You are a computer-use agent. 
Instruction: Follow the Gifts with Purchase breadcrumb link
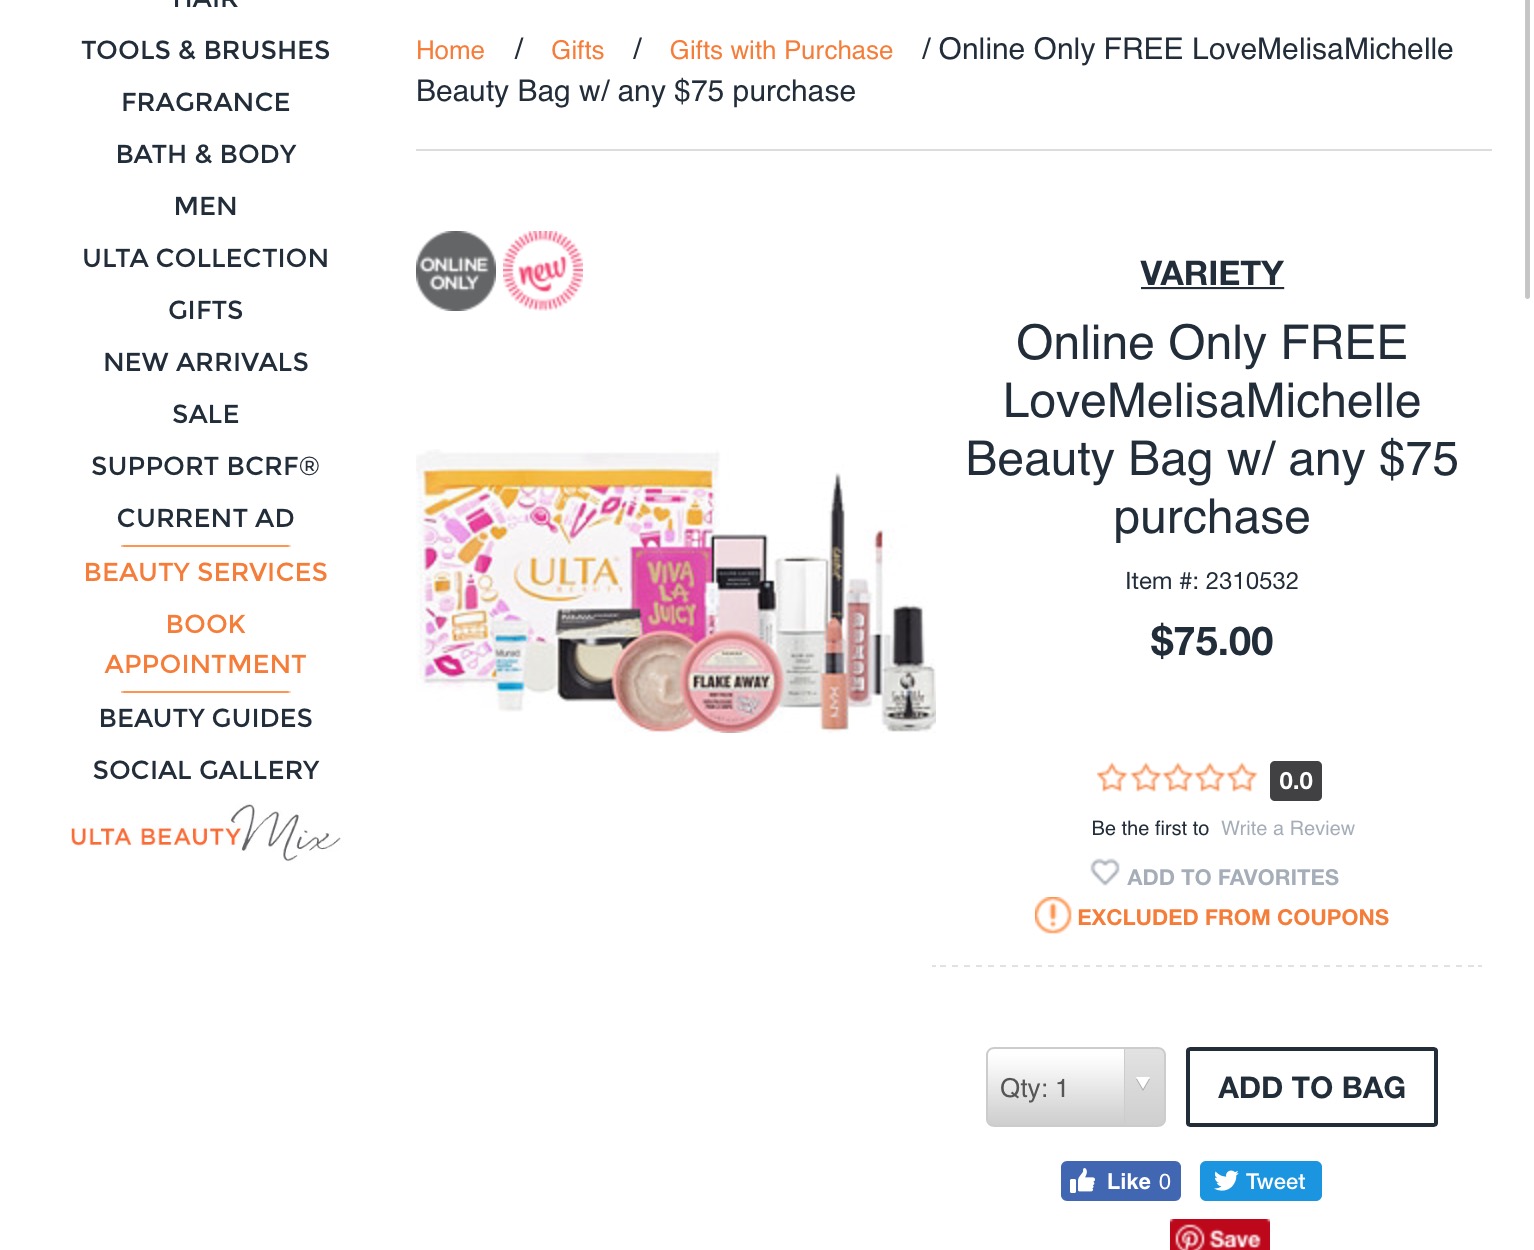[781, 50]
